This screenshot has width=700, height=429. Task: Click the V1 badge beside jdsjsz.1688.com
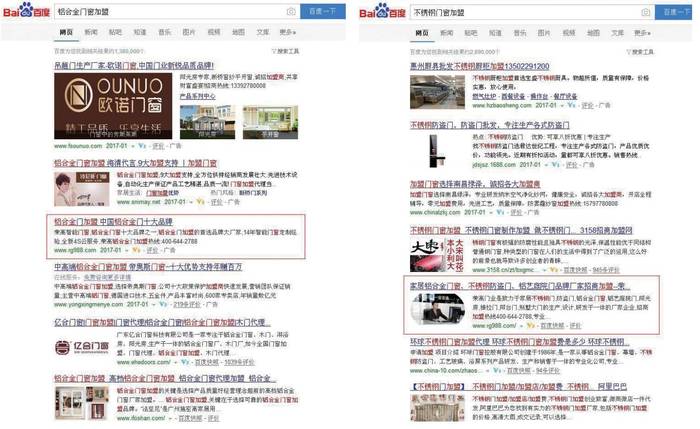point(555,164)
